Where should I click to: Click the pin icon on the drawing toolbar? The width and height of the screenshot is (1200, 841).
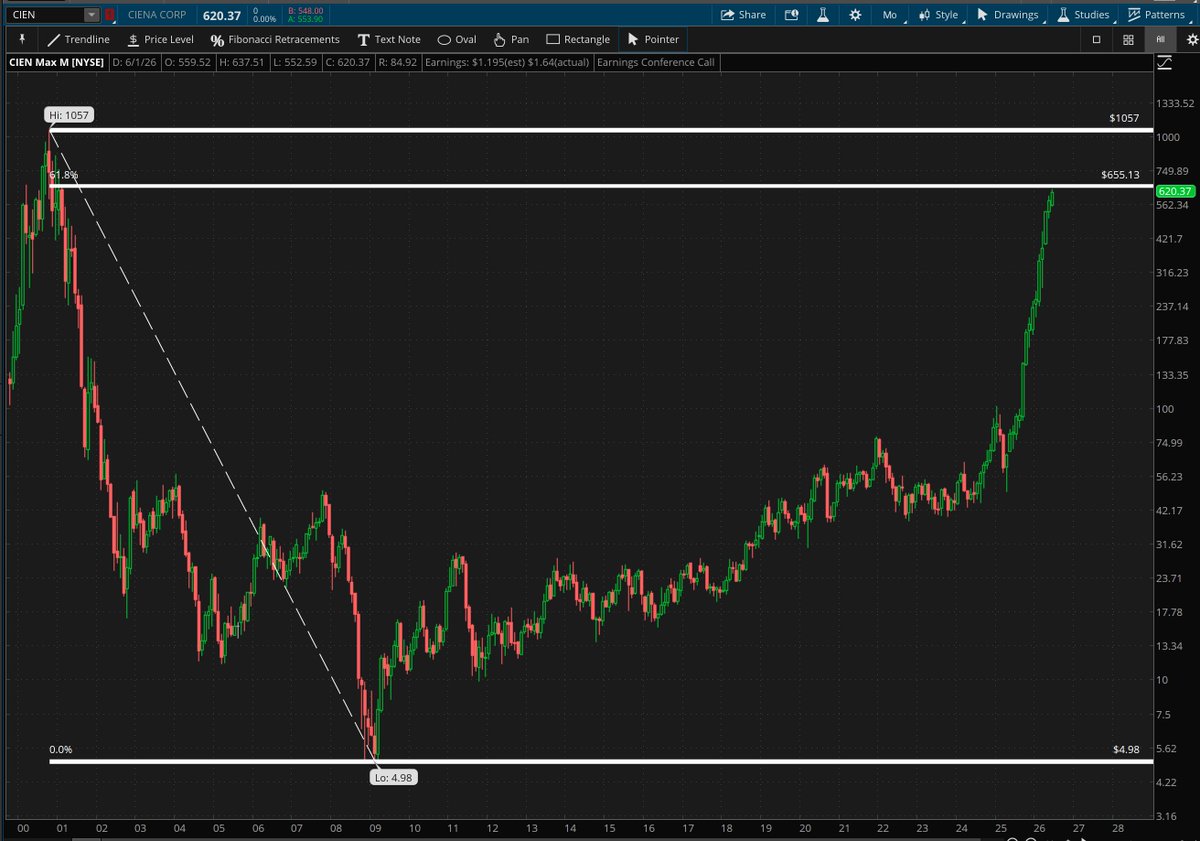click(22, 39)
